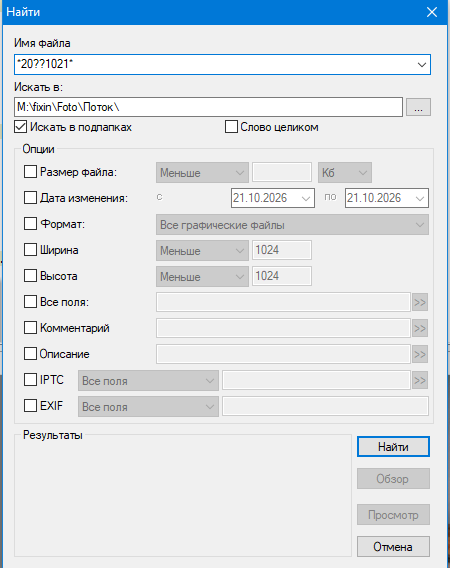Open file size Меньше comparison dropdown

[x=202, y=172]
